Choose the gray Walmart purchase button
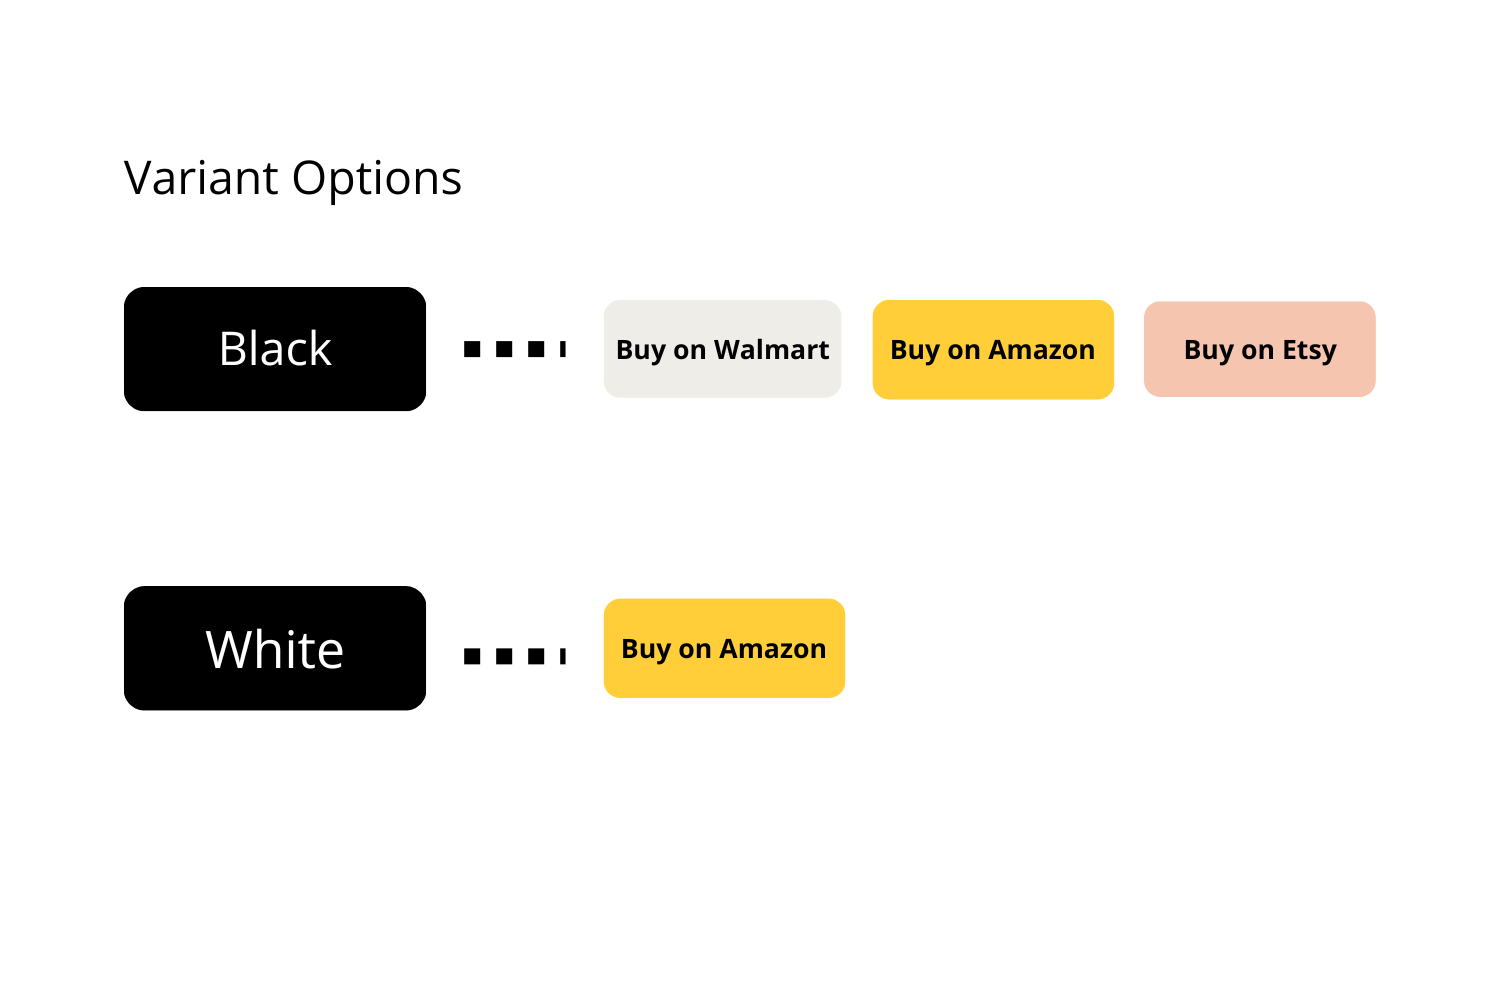 (722, 349)
